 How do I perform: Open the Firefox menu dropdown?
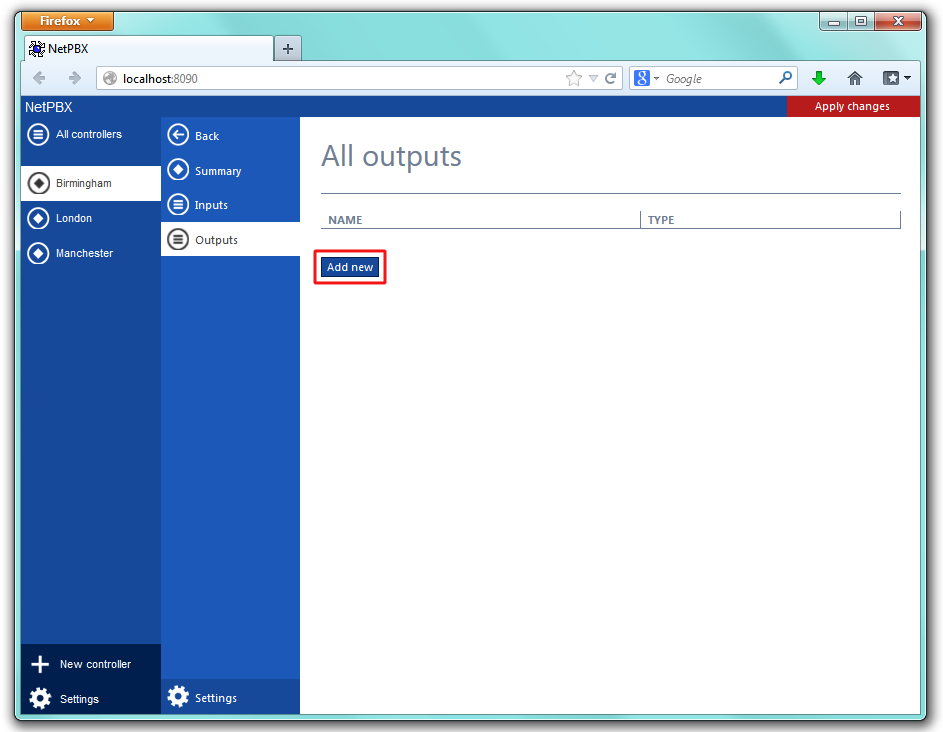[x=67, y=21]
